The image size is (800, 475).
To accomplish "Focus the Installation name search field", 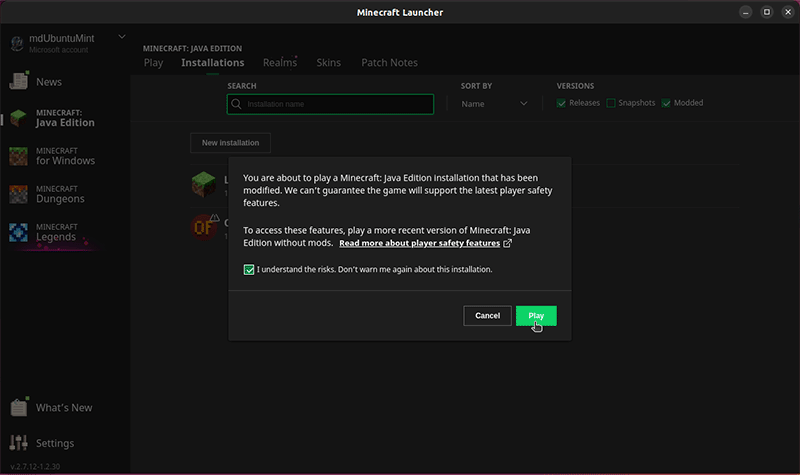I will 330,104.
